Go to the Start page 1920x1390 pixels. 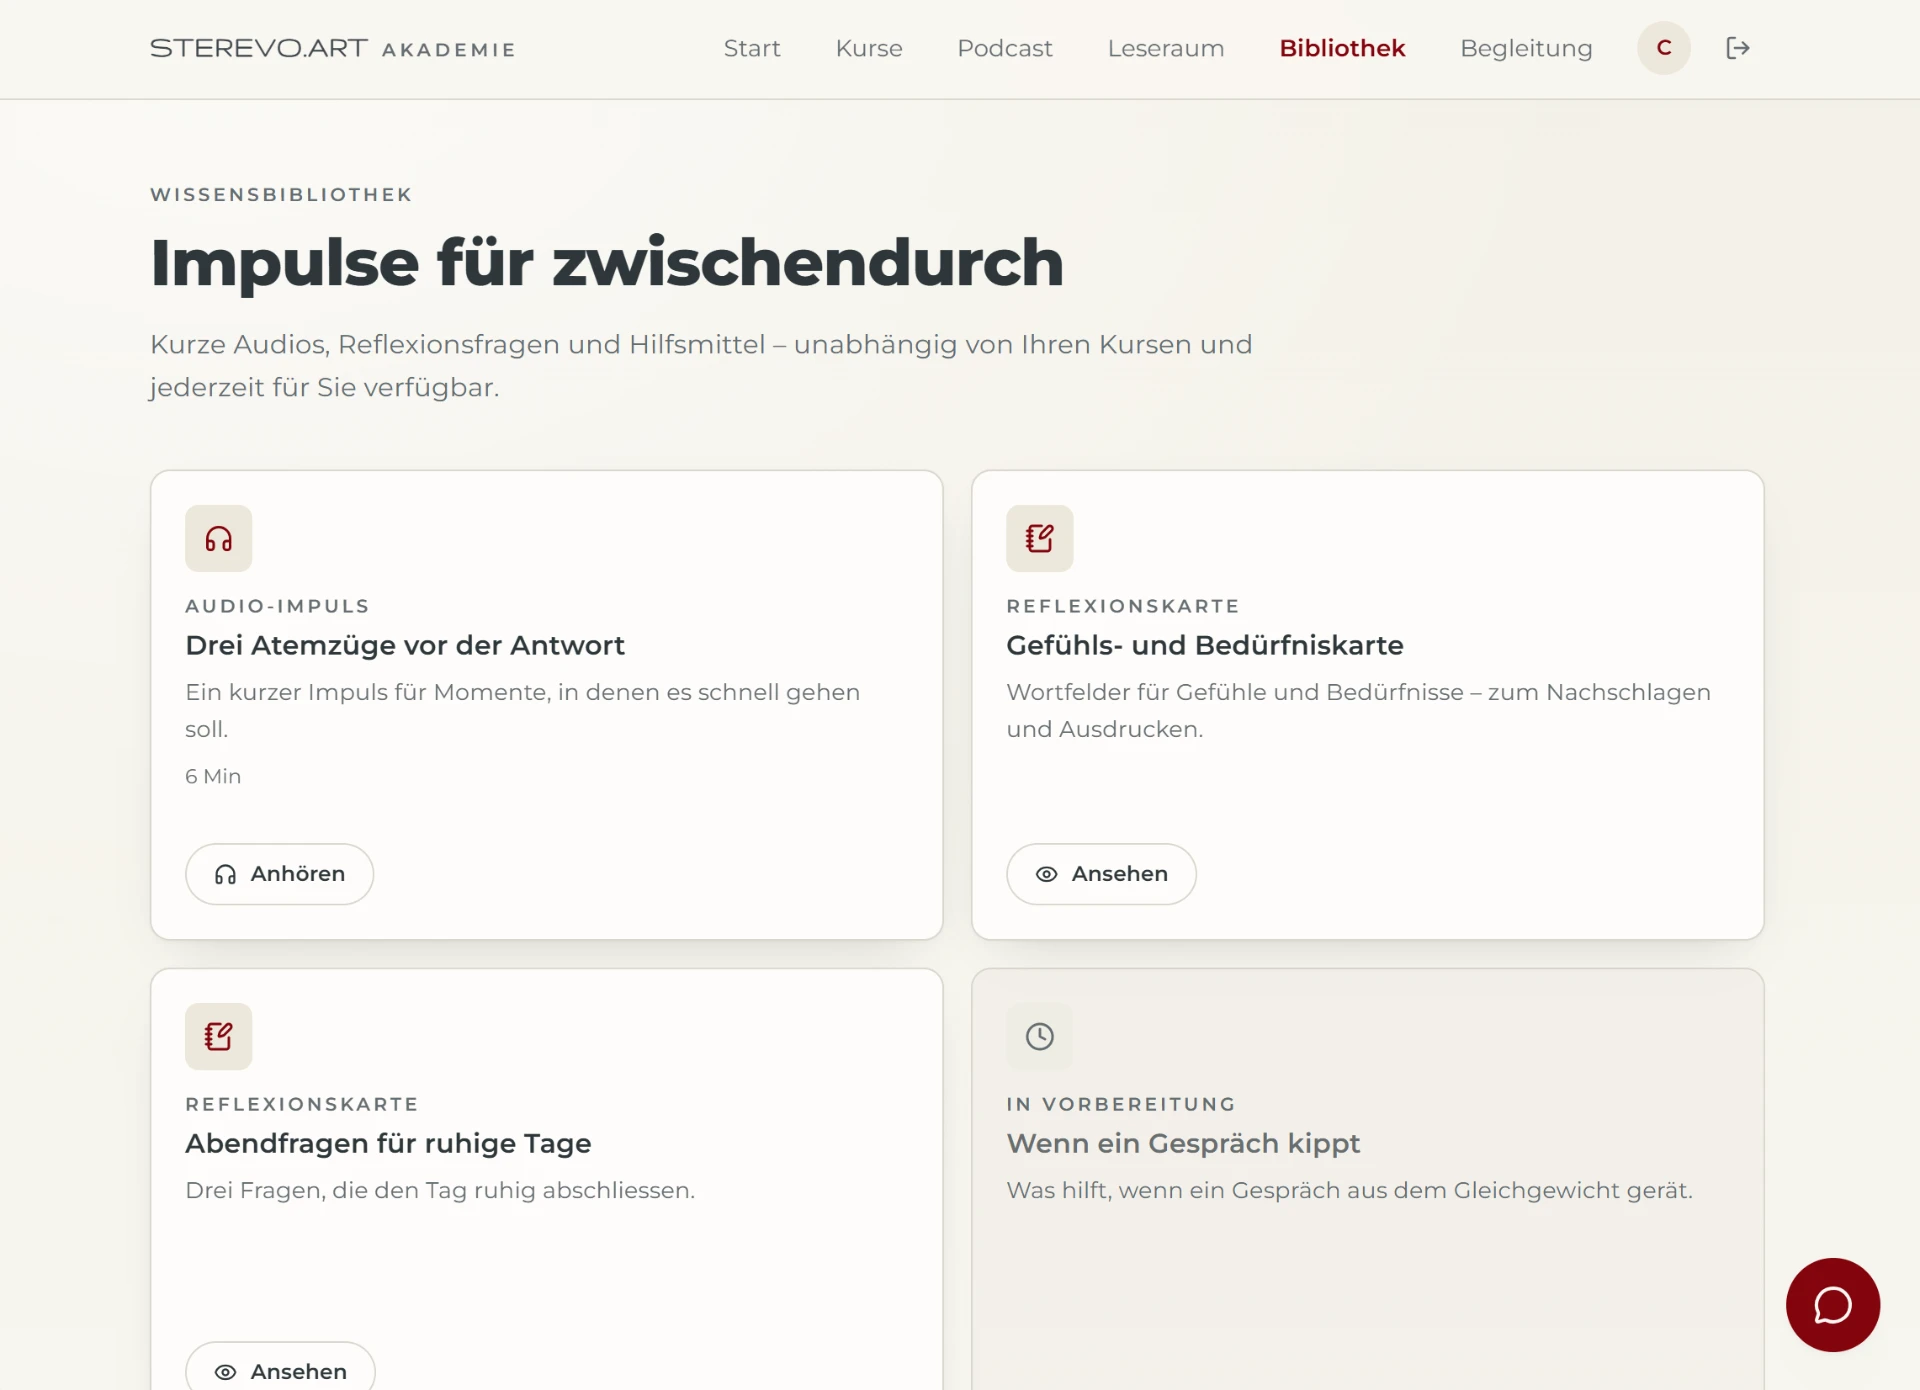752,48
